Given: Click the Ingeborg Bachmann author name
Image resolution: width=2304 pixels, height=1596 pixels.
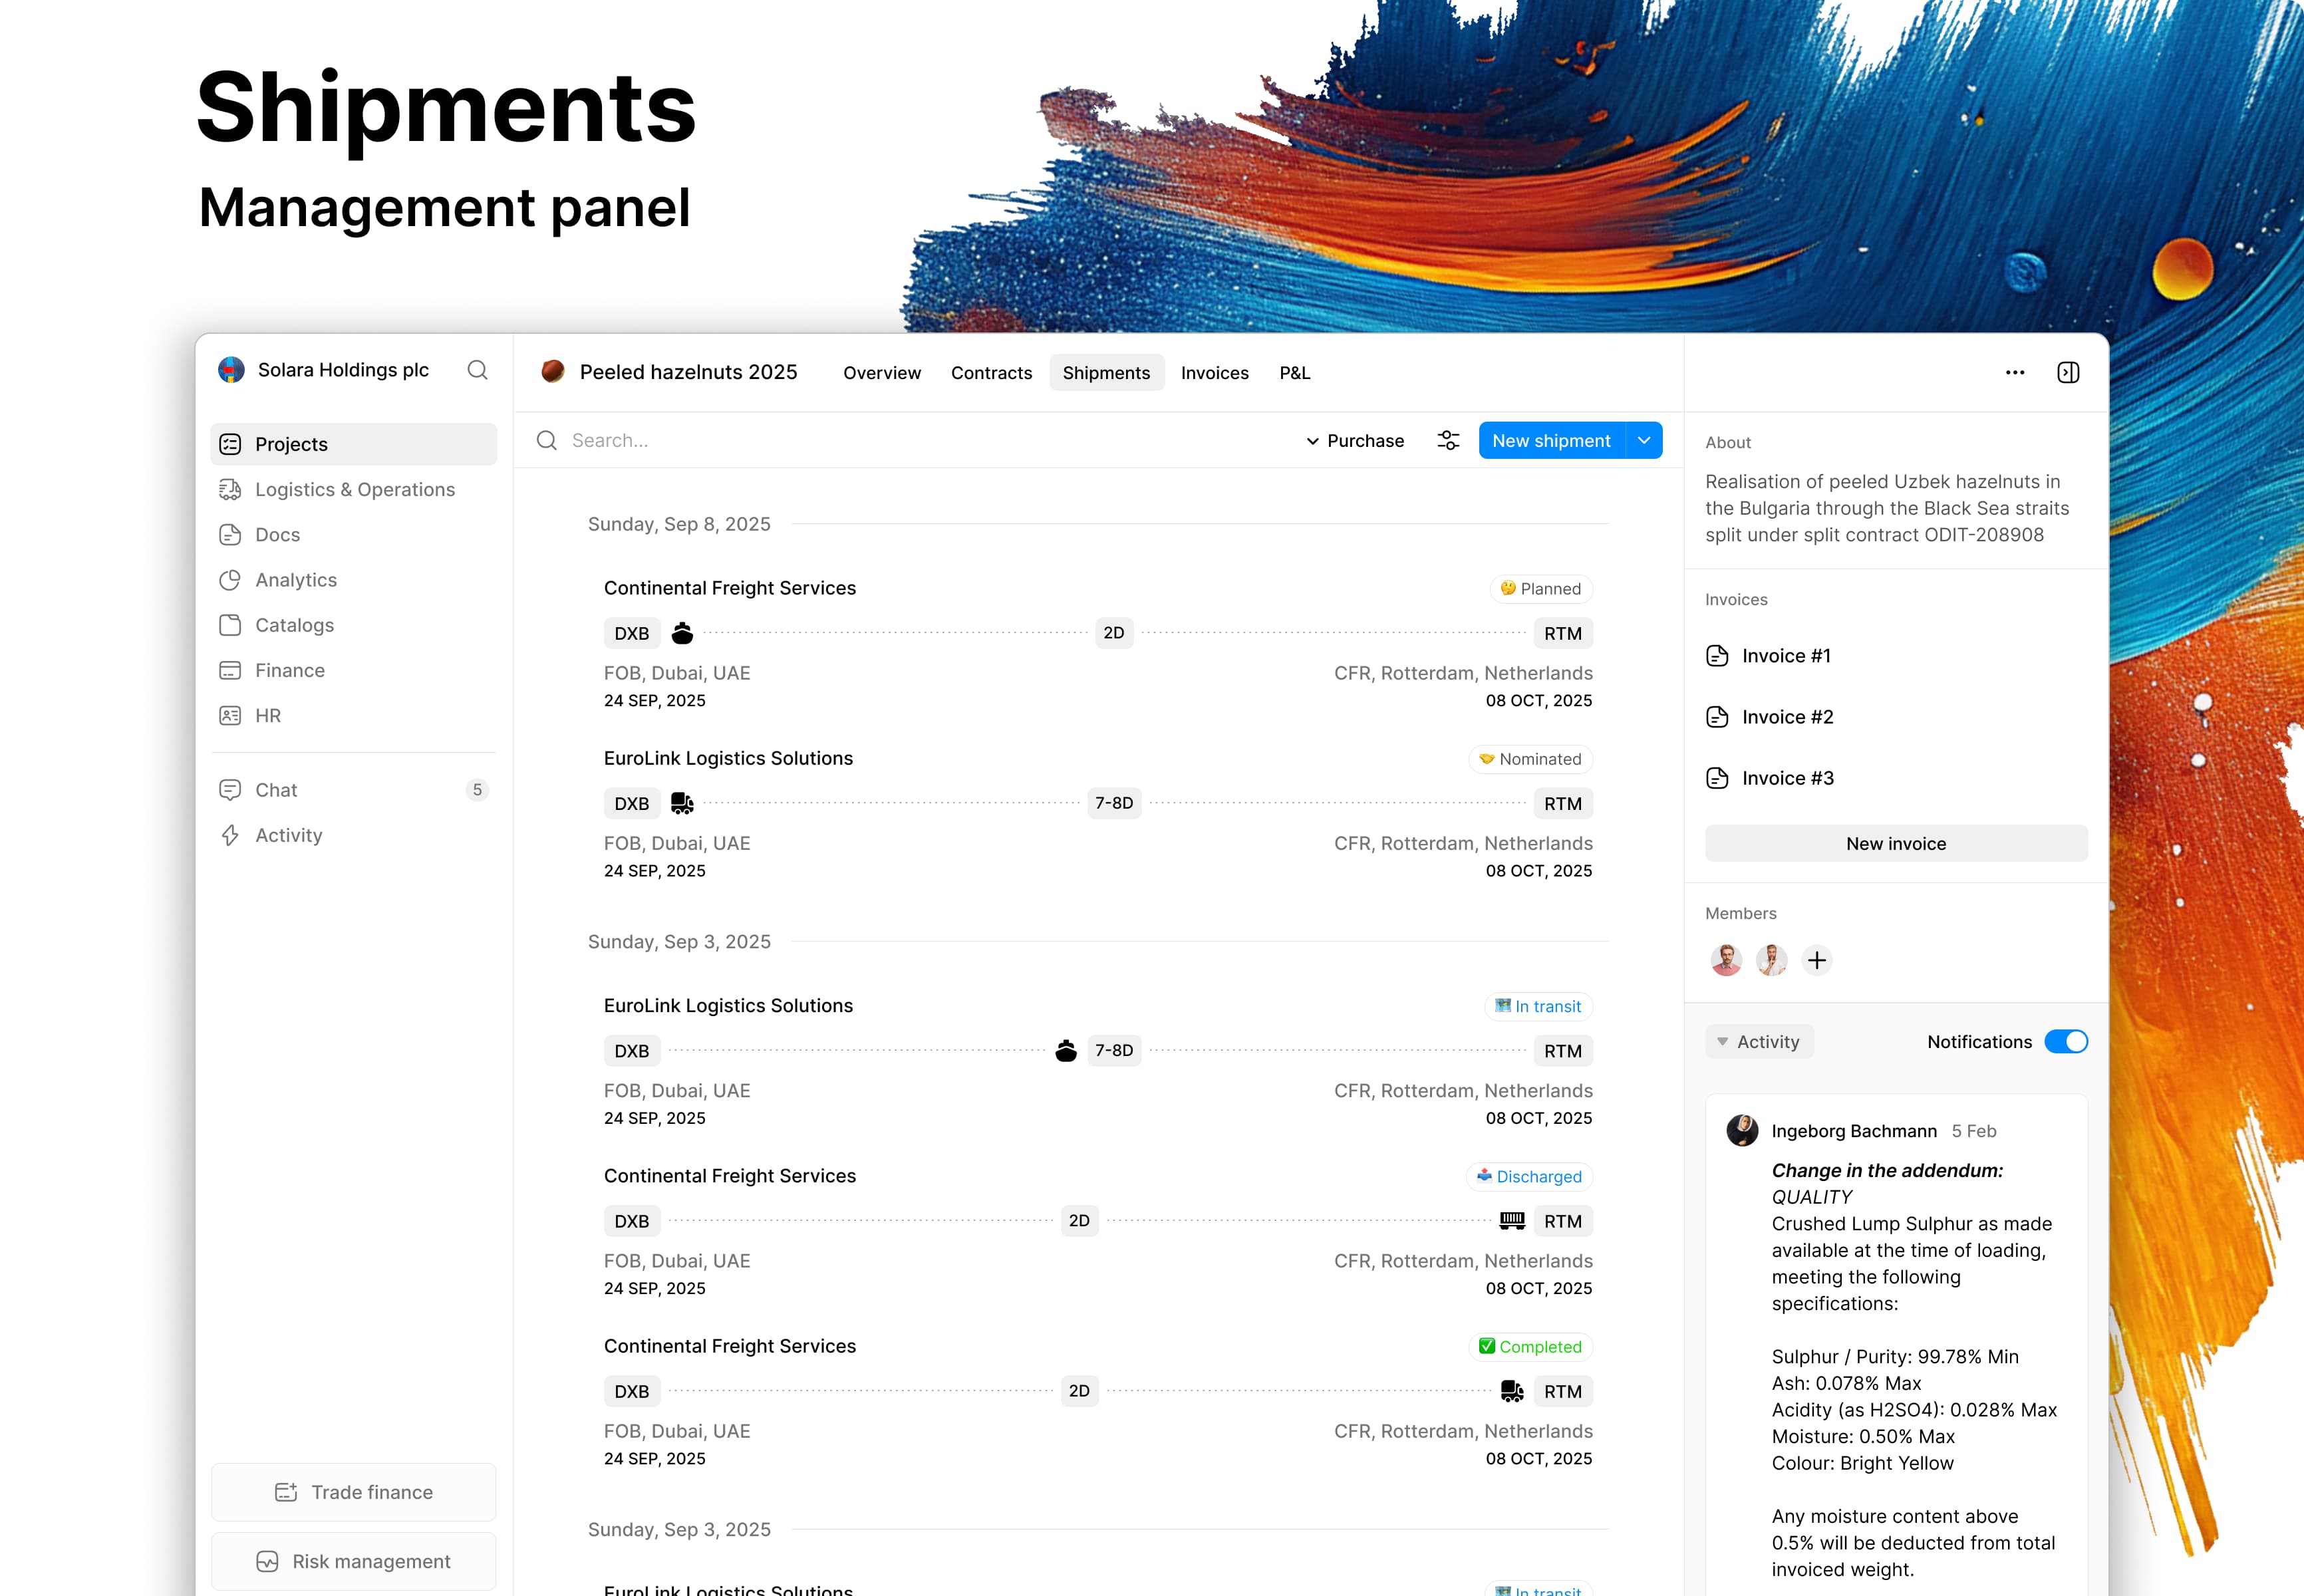Looking at the screenshot, I should pyautogui.click(x=1854, y=1131).
